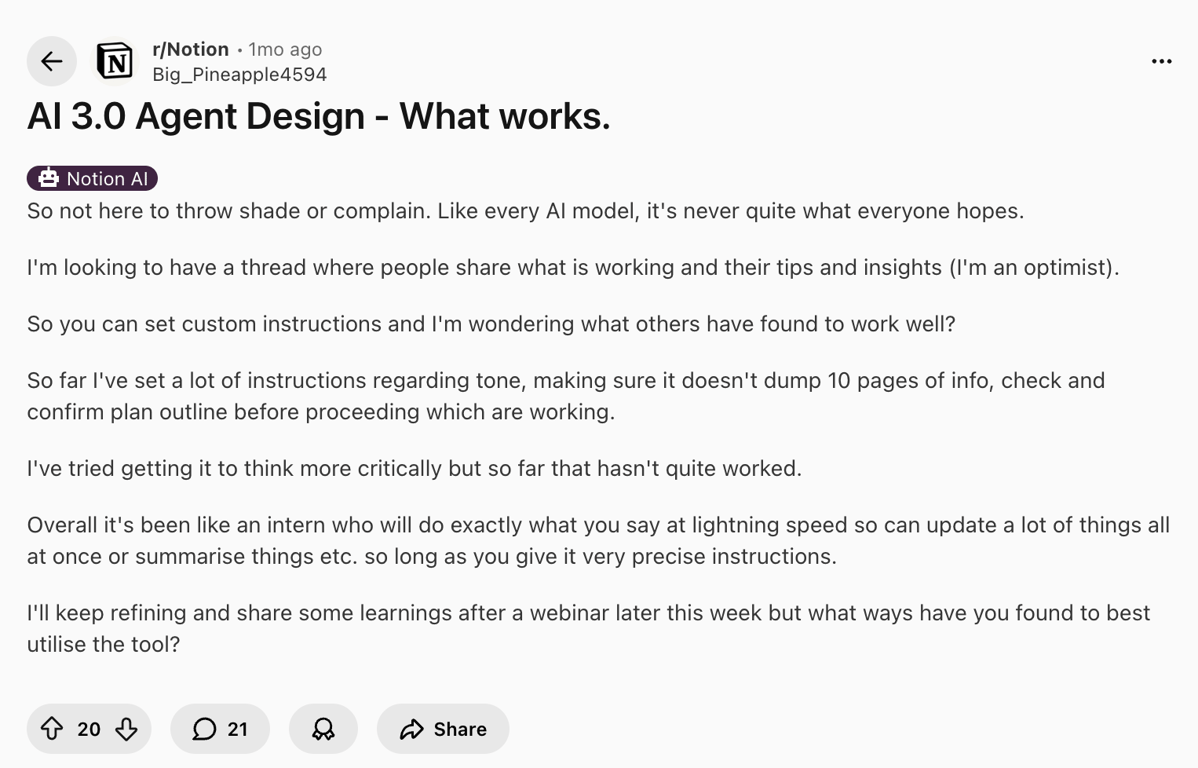Screen dimensions: 1198x768
Task: Click the vote score showing 20
Action: [88, 729]
